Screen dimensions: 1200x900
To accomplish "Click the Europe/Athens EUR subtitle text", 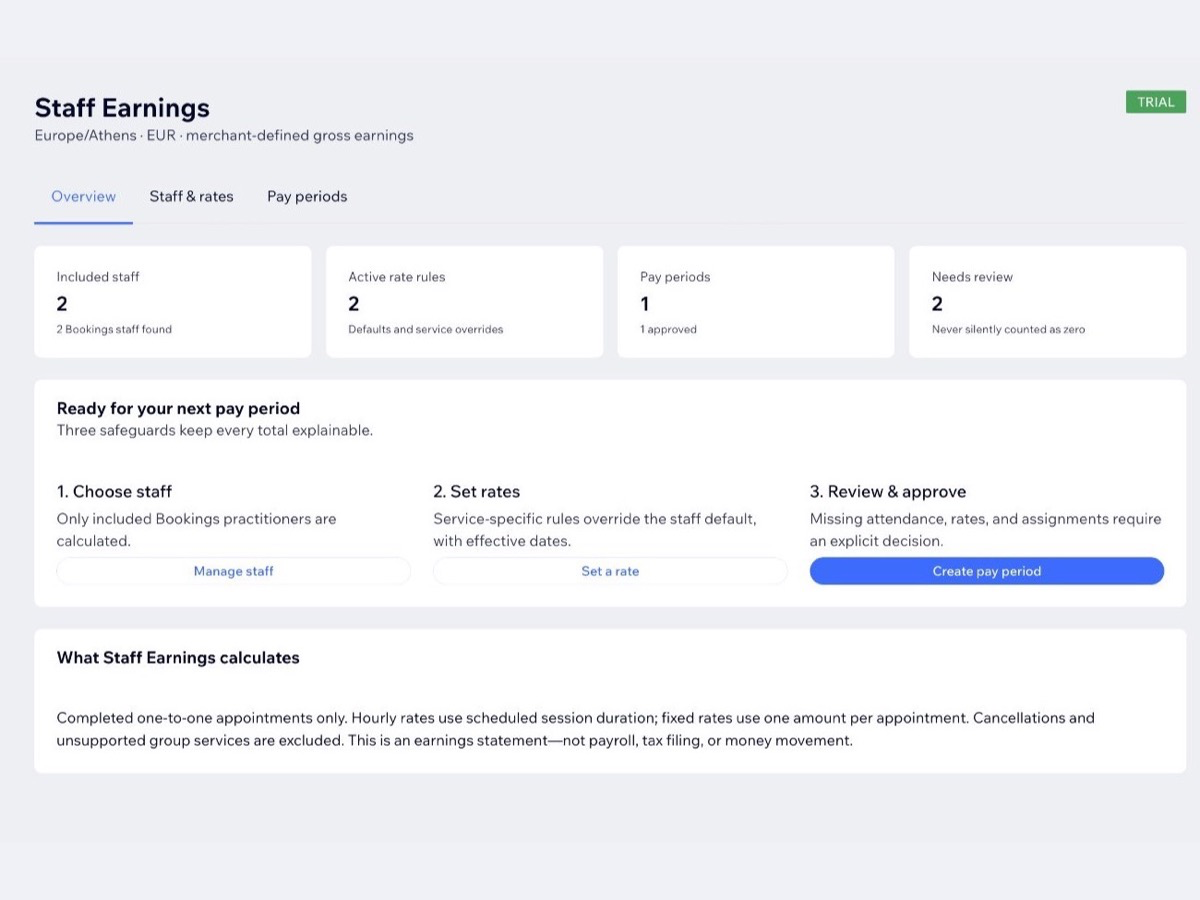I will (224, 135).
